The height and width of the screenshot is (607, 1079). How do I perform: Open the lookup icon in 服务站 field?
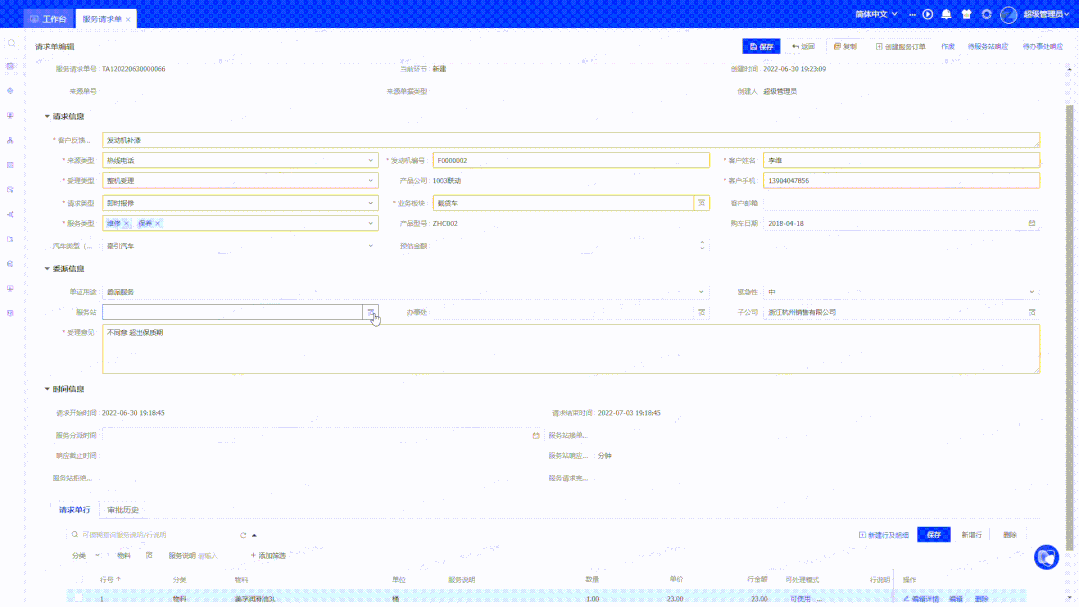[371, 313]
